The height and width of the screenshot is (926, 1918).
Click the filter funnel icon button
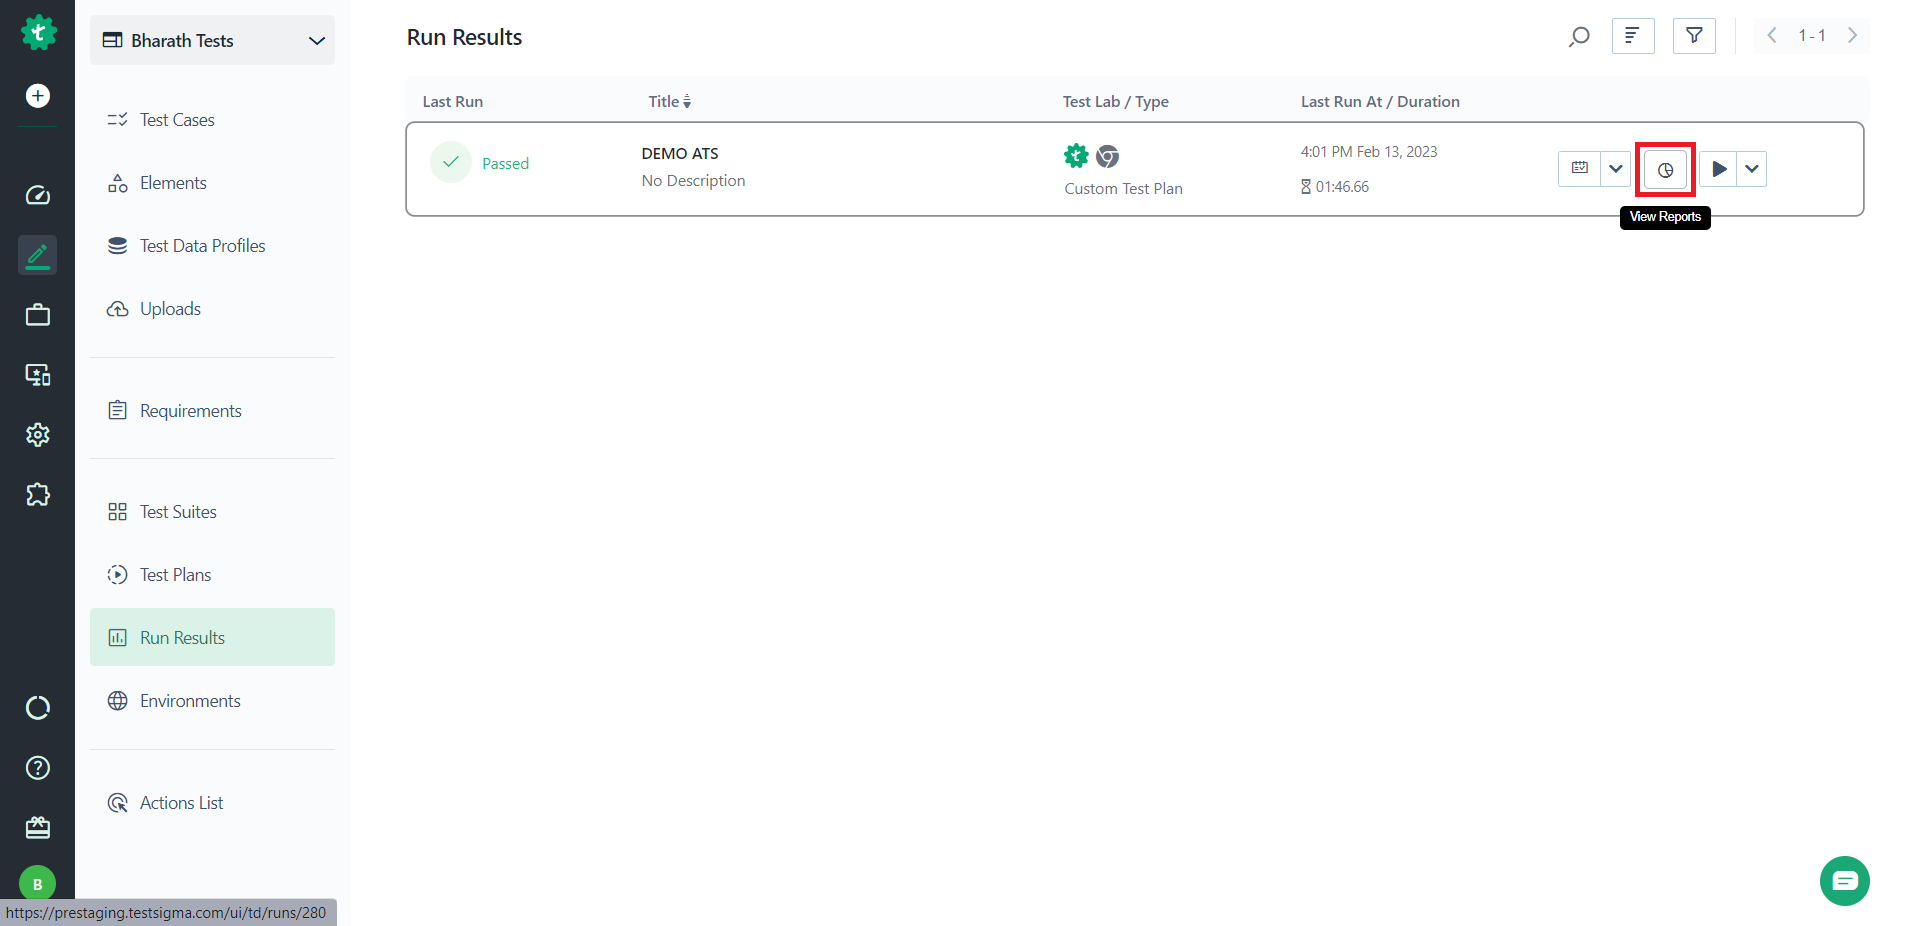1694,36
